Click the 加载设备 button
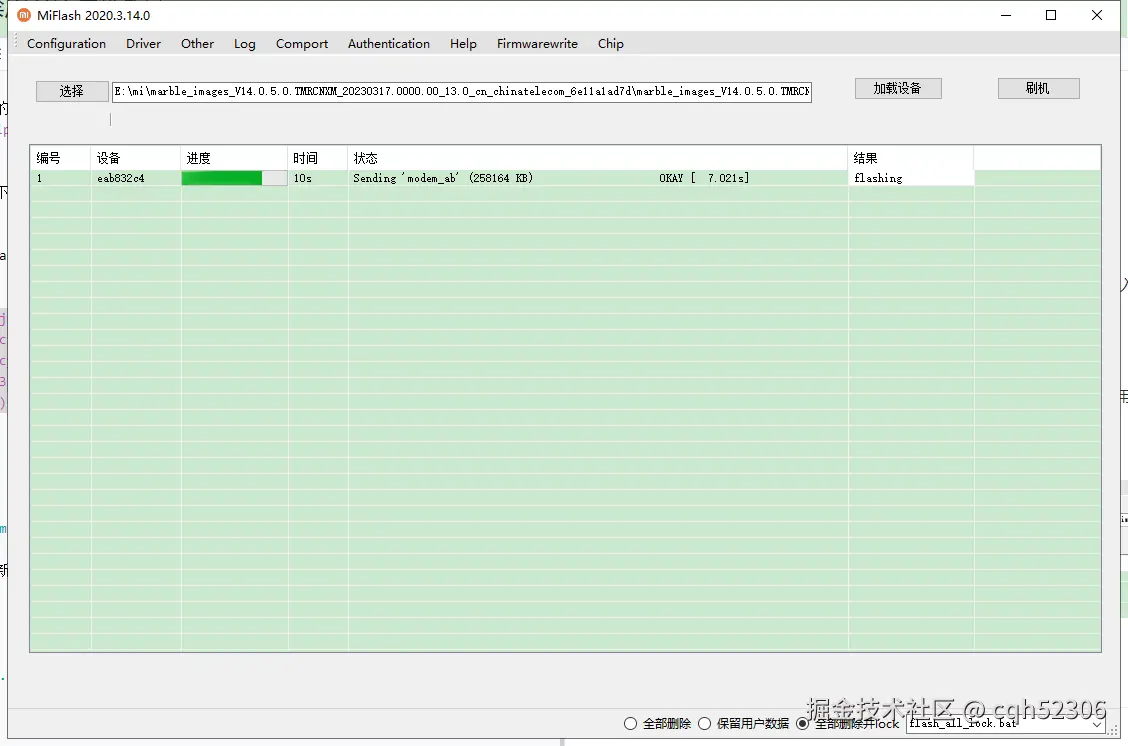 pos(898,88)
